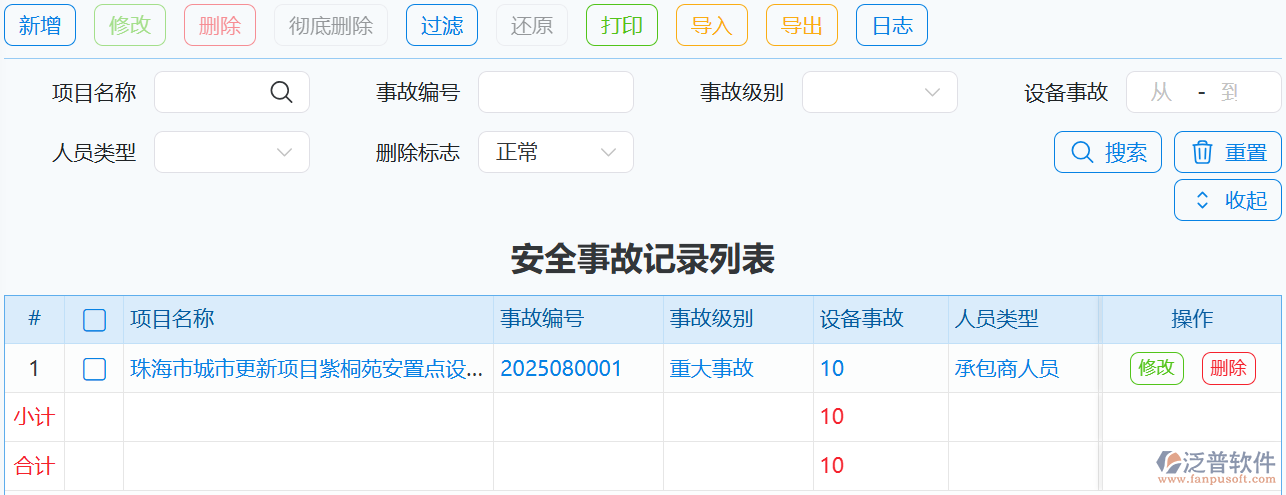The height and width of the screenshot is (495, 1286).
Task: Click accident number 2025080001
Action: 561,369
